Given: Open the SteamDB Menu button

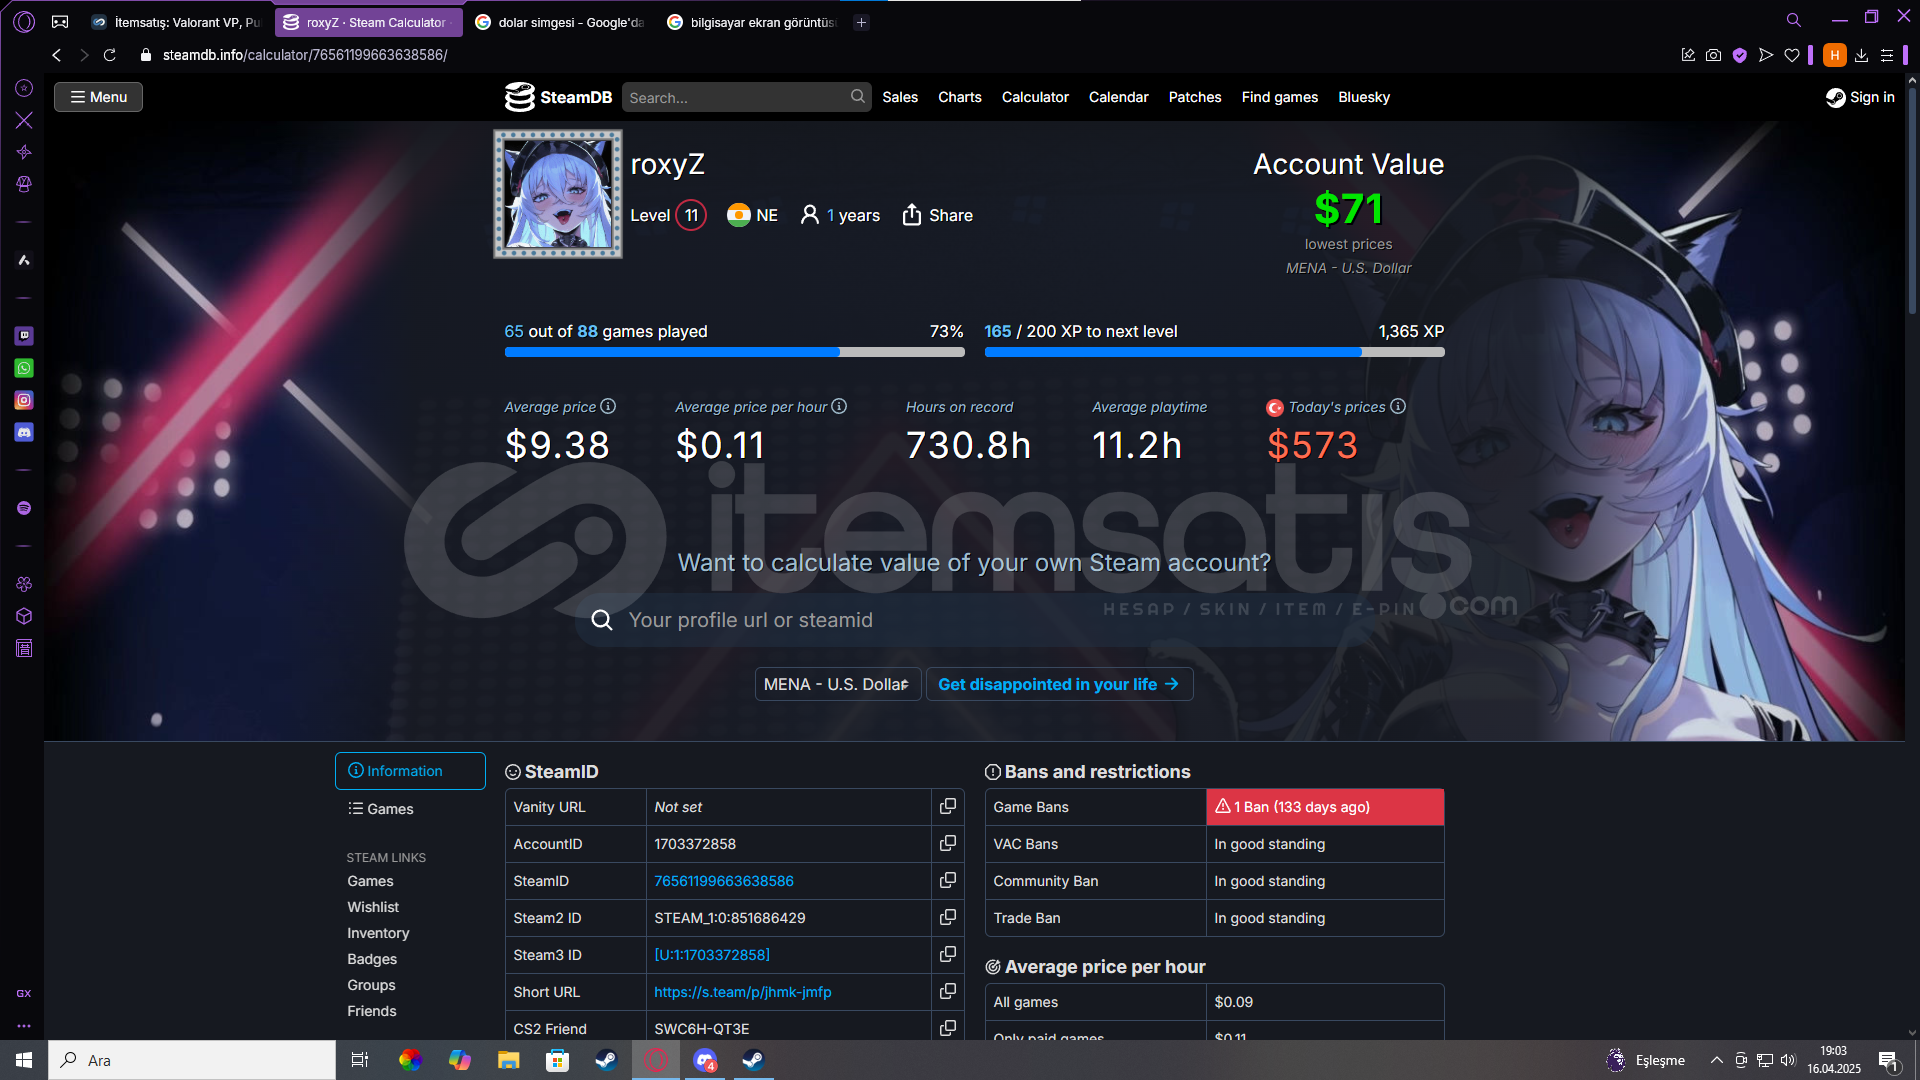Looking at the screenshot, I should [98, 97].
